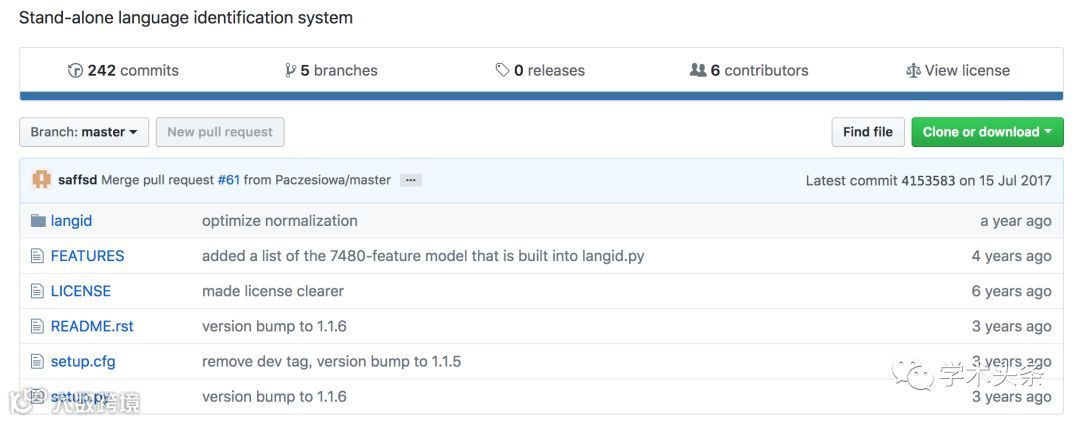
Task: Click the langid folder icon
Action: click(x=39, y=221)
